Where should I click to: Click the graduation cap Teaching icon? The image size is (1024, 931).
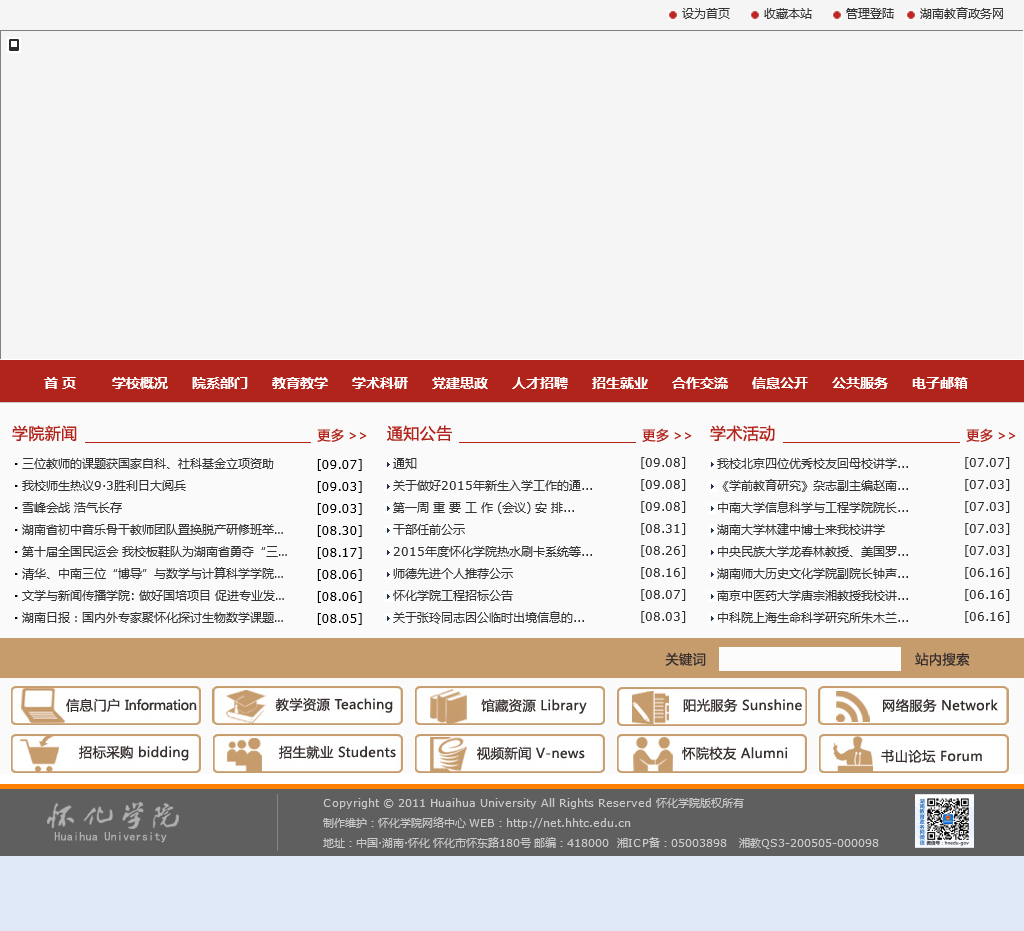[x=244, y=706]
